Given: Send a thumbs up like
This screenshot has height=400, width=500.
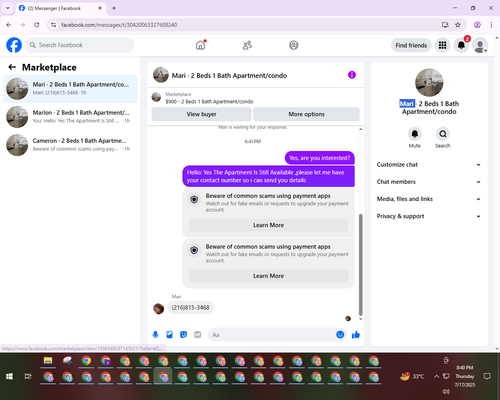Looking at the screenshot, I should 356,335.
